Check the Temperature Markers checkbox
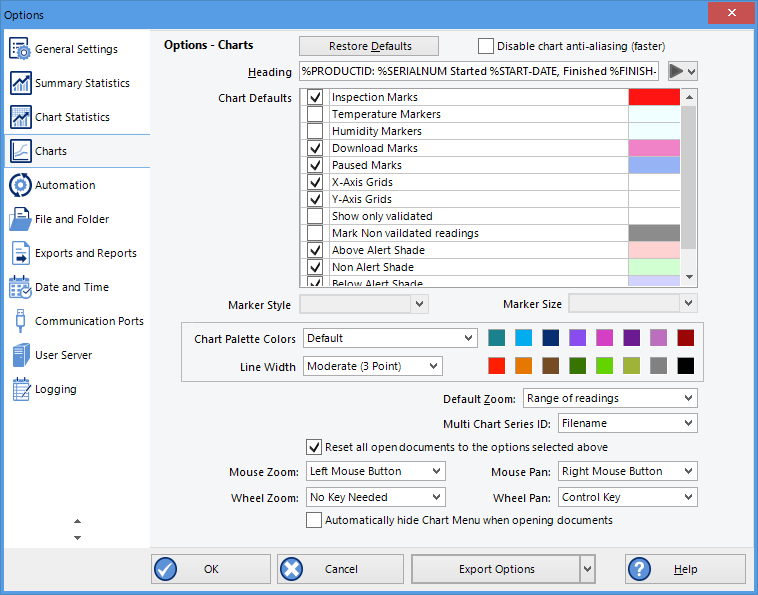The width and height of the screenshot is (758, 595). coord(315,114)
